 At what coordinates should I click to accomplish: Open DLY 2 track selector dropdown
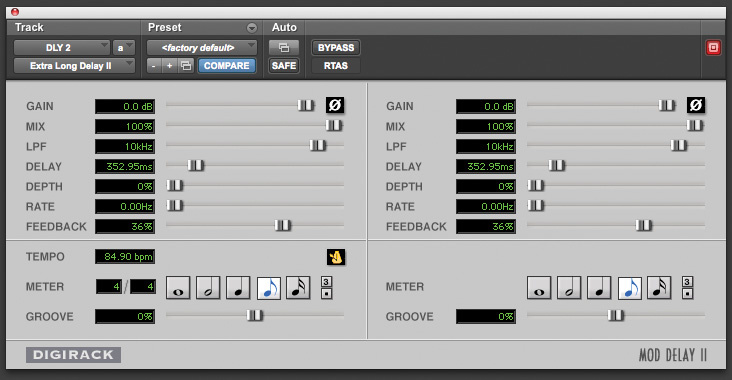pos(62,48)
